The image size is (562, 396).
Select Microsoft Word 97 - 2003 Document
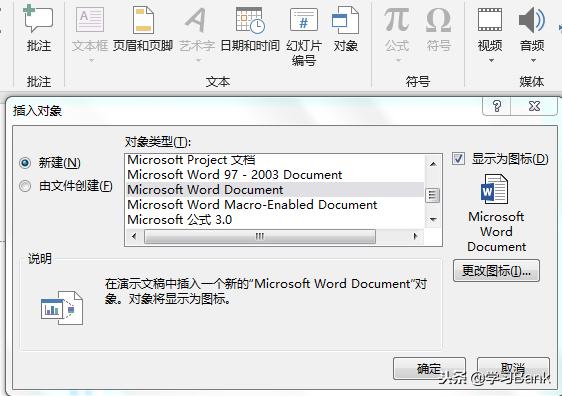click(275, 175)
